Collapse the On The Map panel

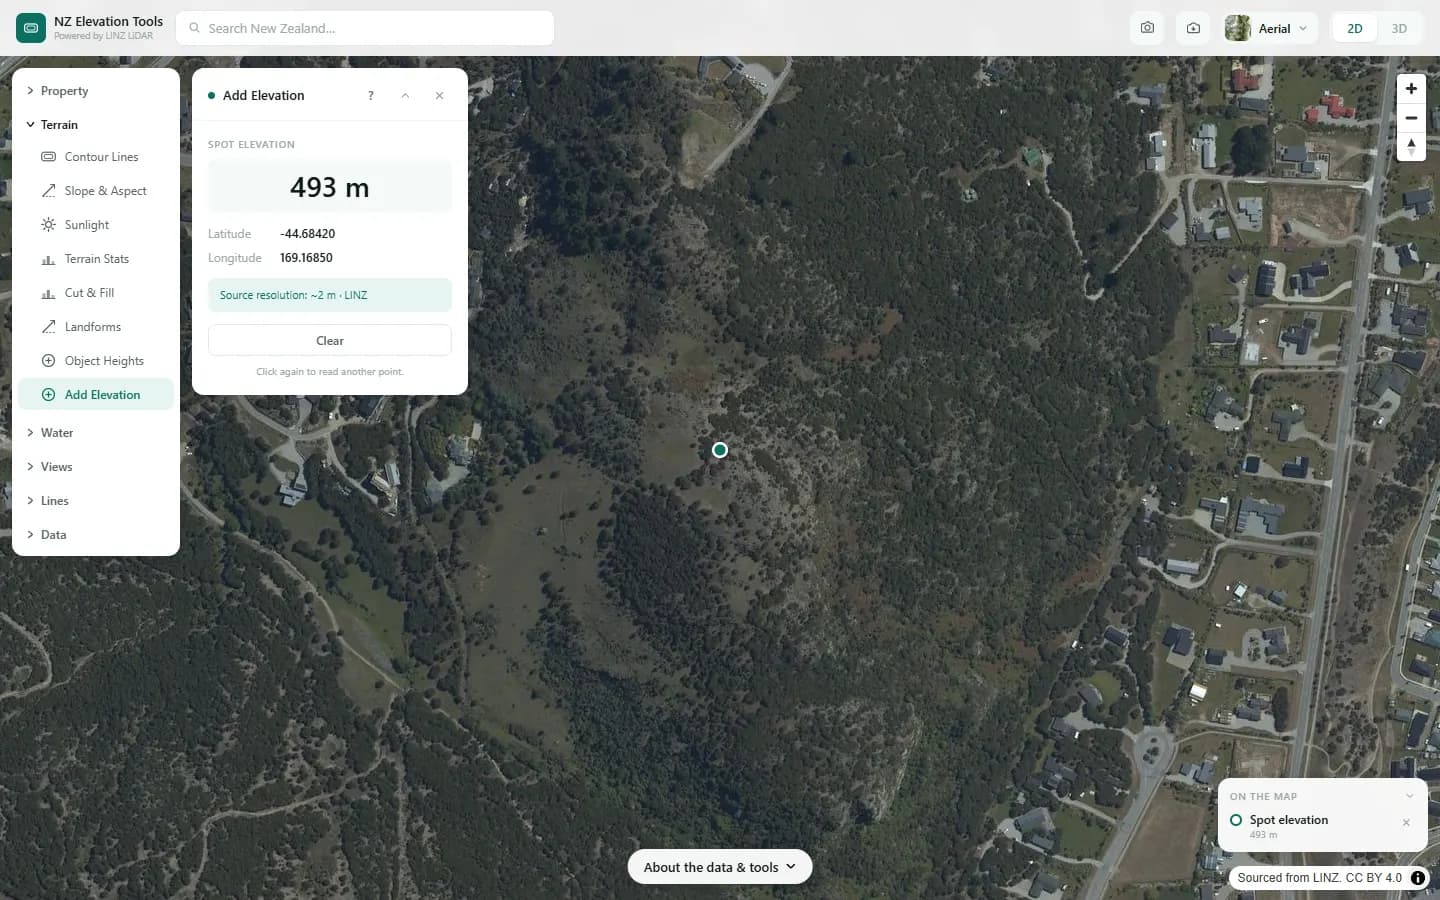coord(1410,796)
